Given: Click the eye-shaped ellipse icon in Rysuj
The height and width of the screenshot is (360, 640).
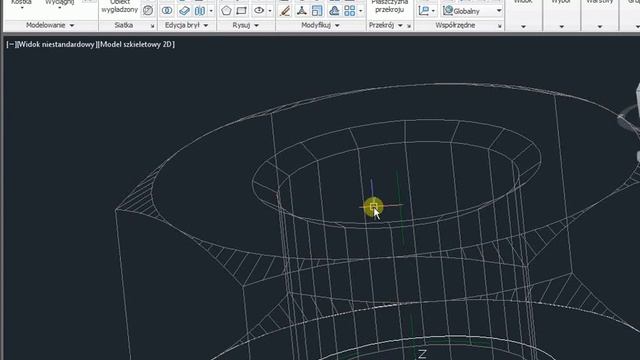Looking at the screenshot, I should (x=259, y=11).
